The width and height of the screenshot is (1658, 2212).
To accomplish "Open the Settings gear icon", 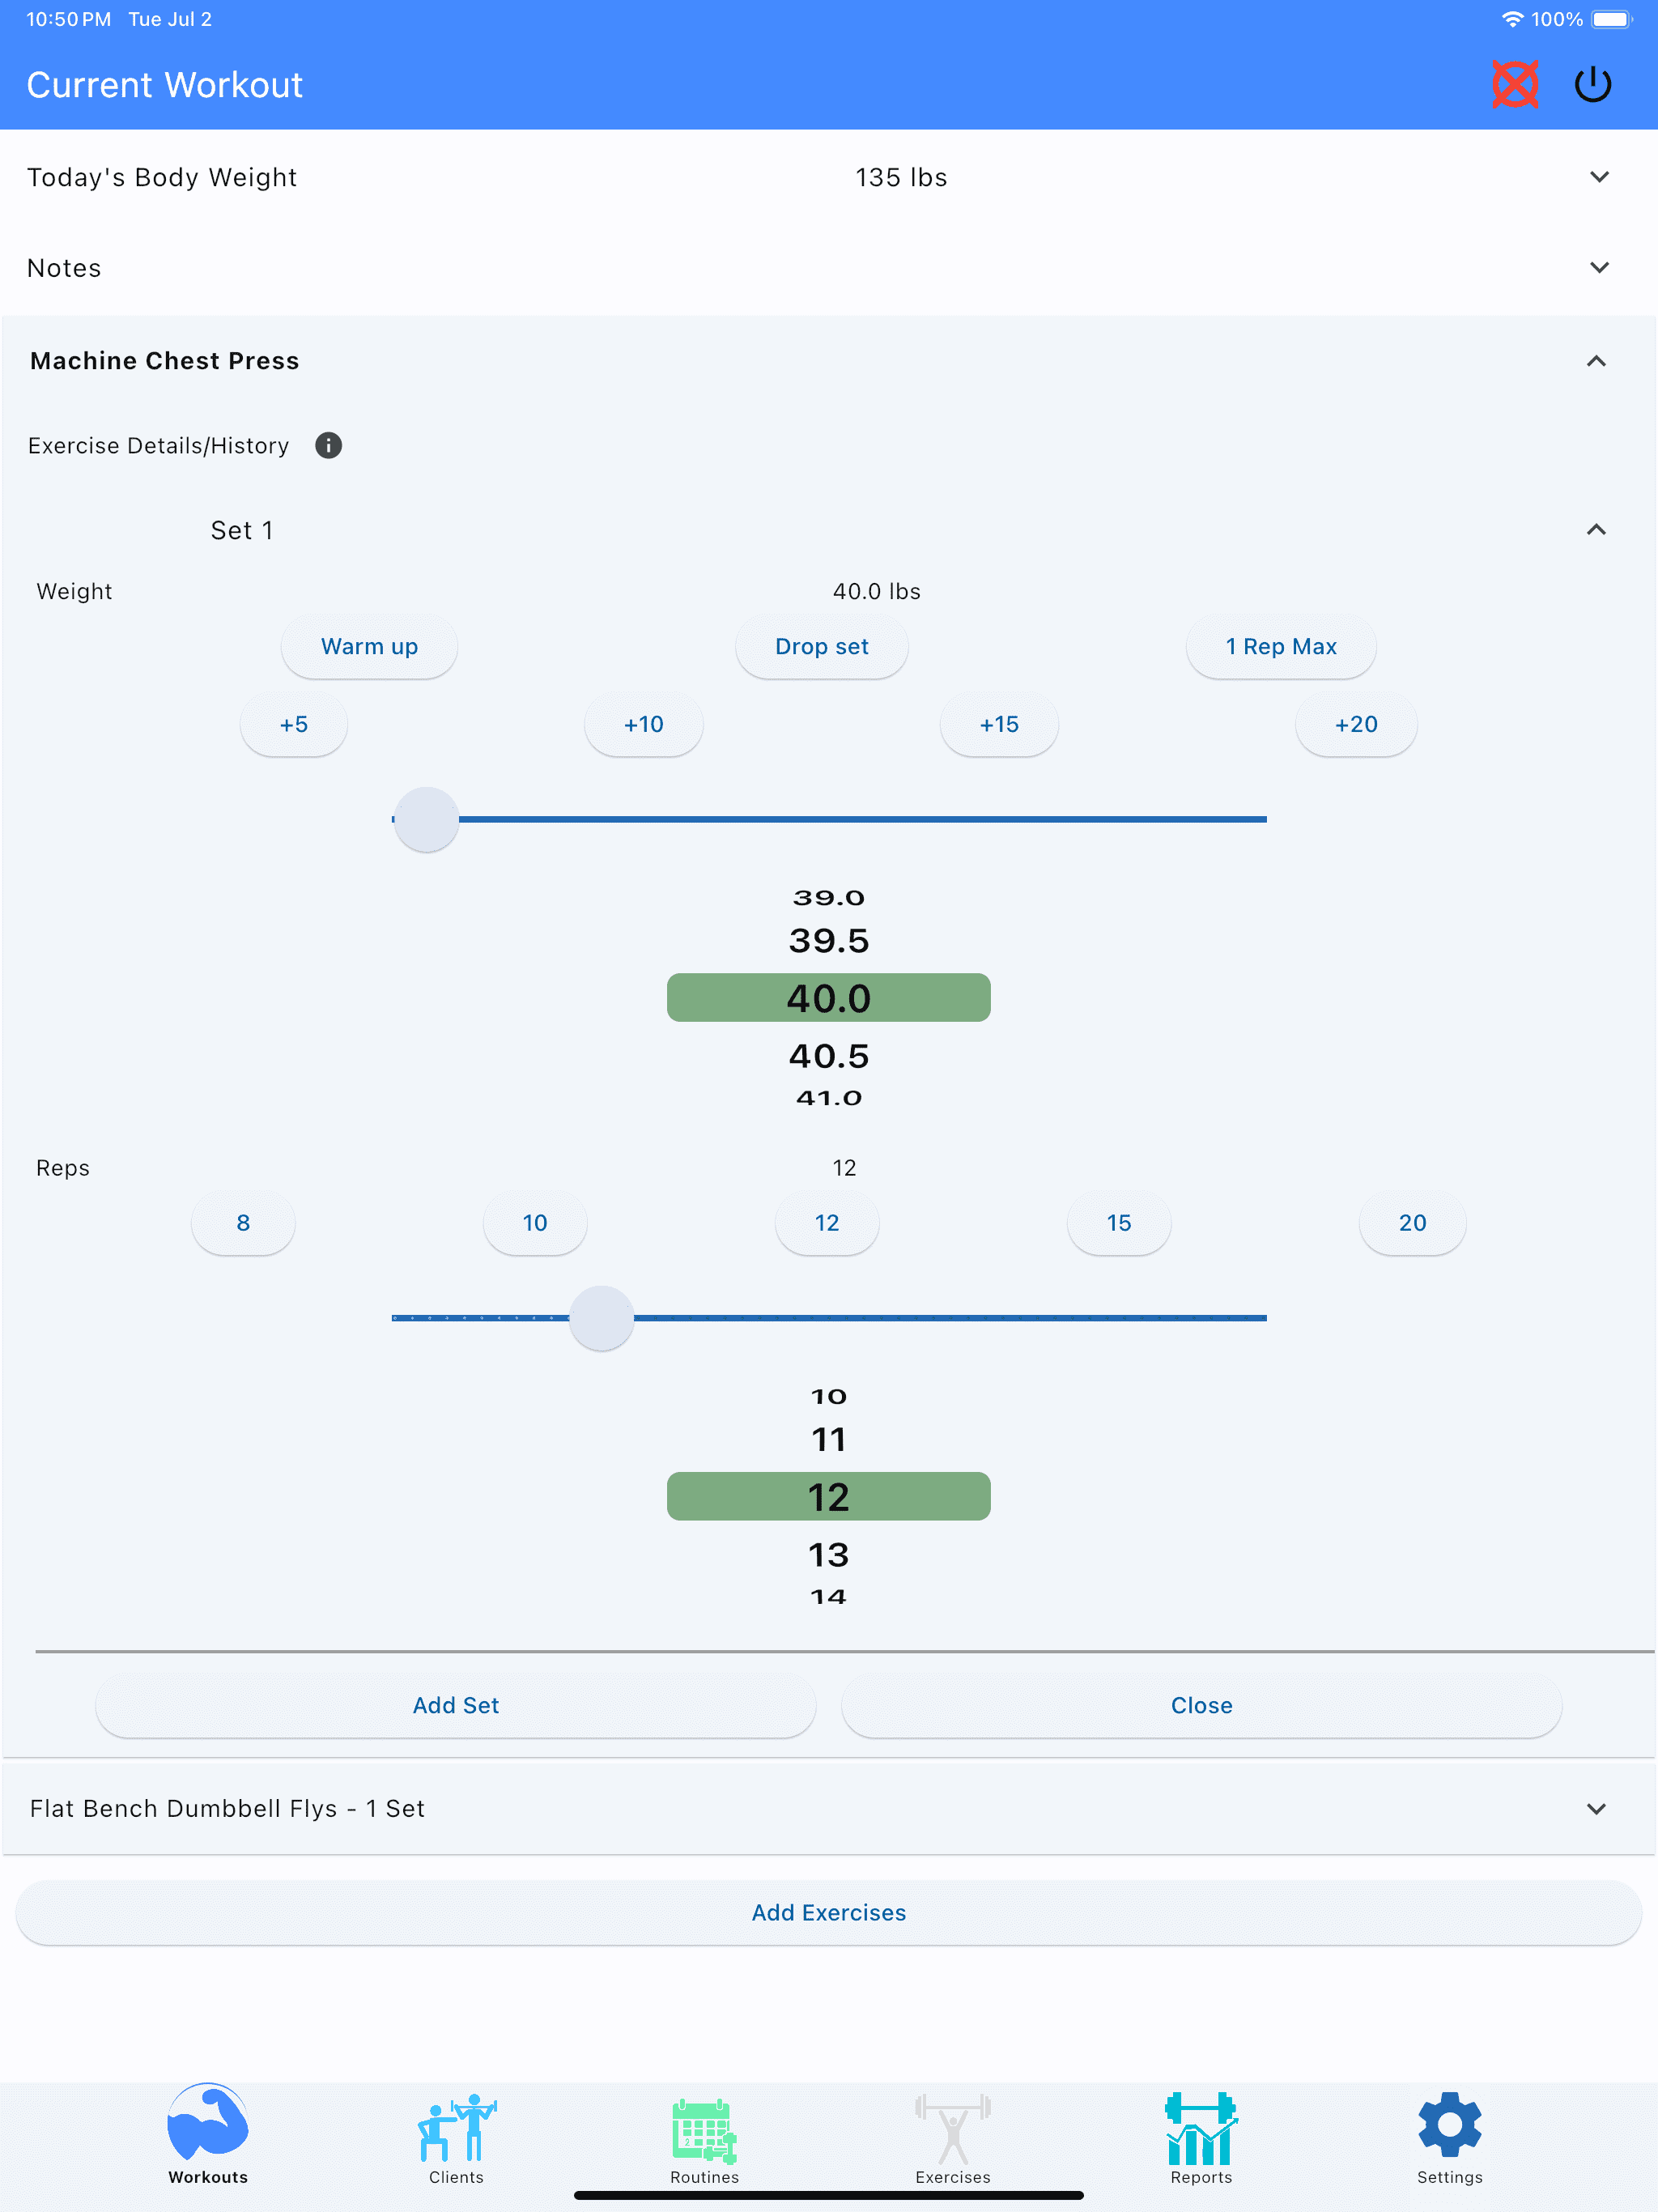I will tap(1449, 2126).
